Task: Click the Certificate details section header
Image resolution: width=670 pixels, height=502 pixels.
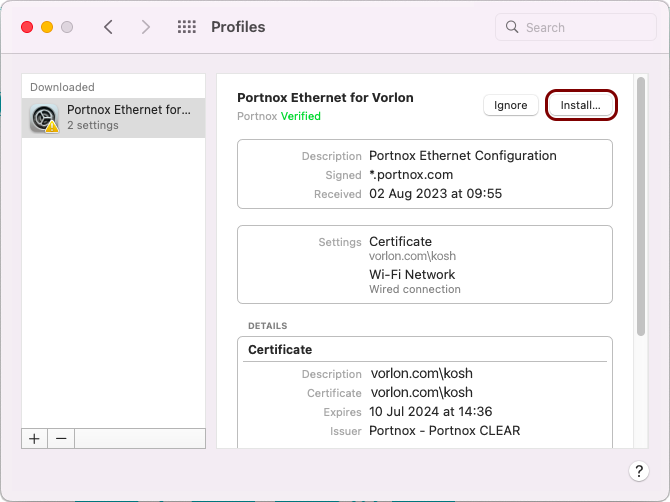Action: point(280,350)
